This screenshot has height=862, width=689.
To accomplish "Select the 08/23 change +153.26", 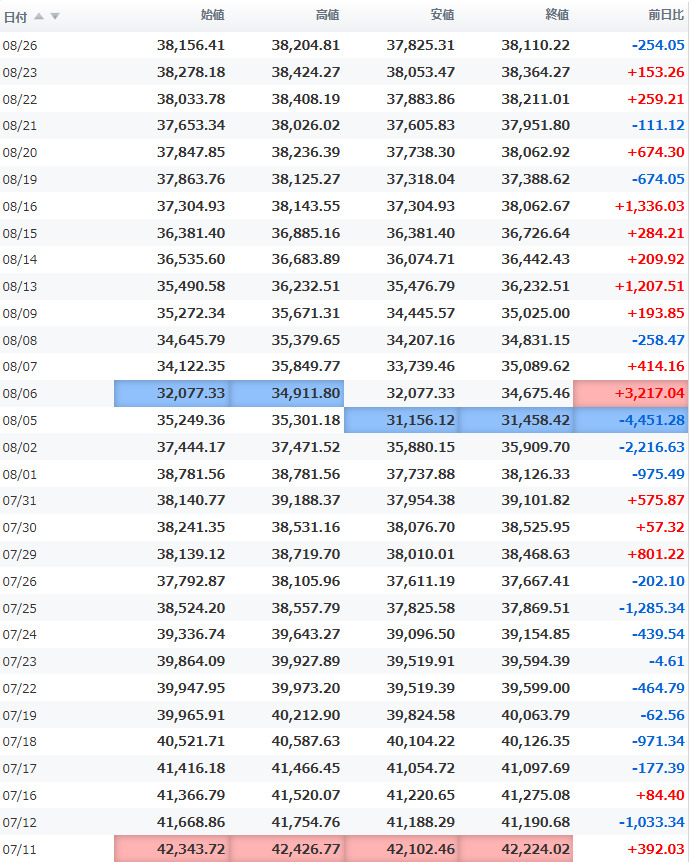I will click(656, 72).
